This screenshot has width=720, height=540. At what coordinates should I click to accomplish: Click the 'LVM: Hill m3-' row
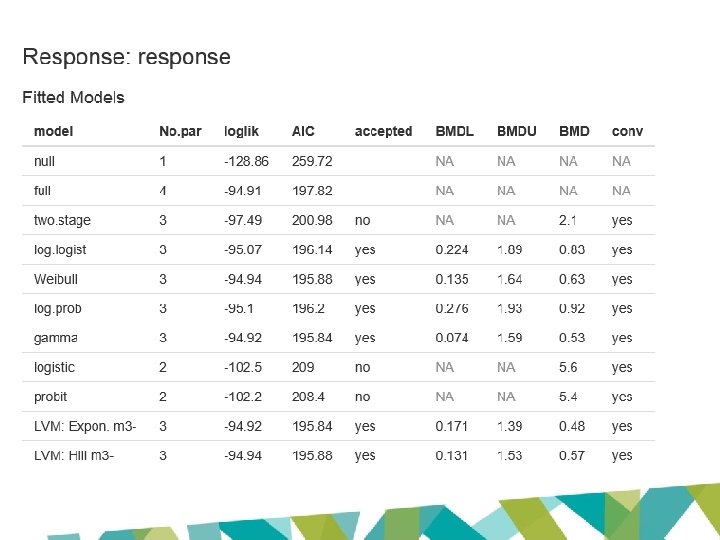click(x=338, y=456)
